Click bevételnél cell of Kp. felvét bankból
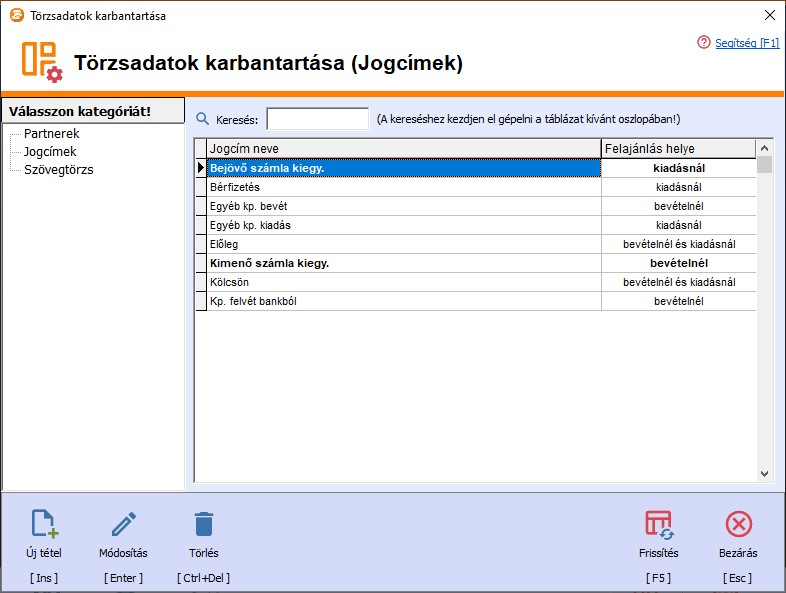Image resolution: width=786 pixels, height=593 pixels. 679,301
